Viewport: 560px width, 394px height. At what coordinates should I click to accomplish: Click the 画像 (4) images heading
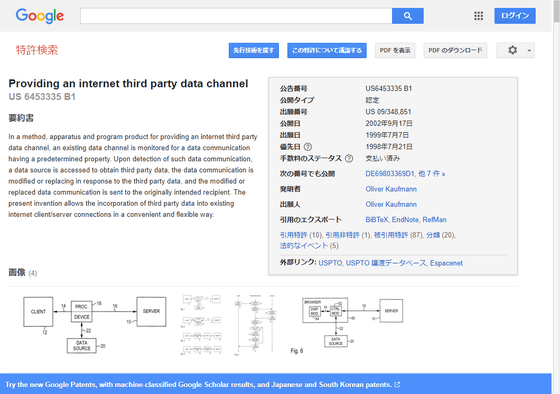(22, 273)
